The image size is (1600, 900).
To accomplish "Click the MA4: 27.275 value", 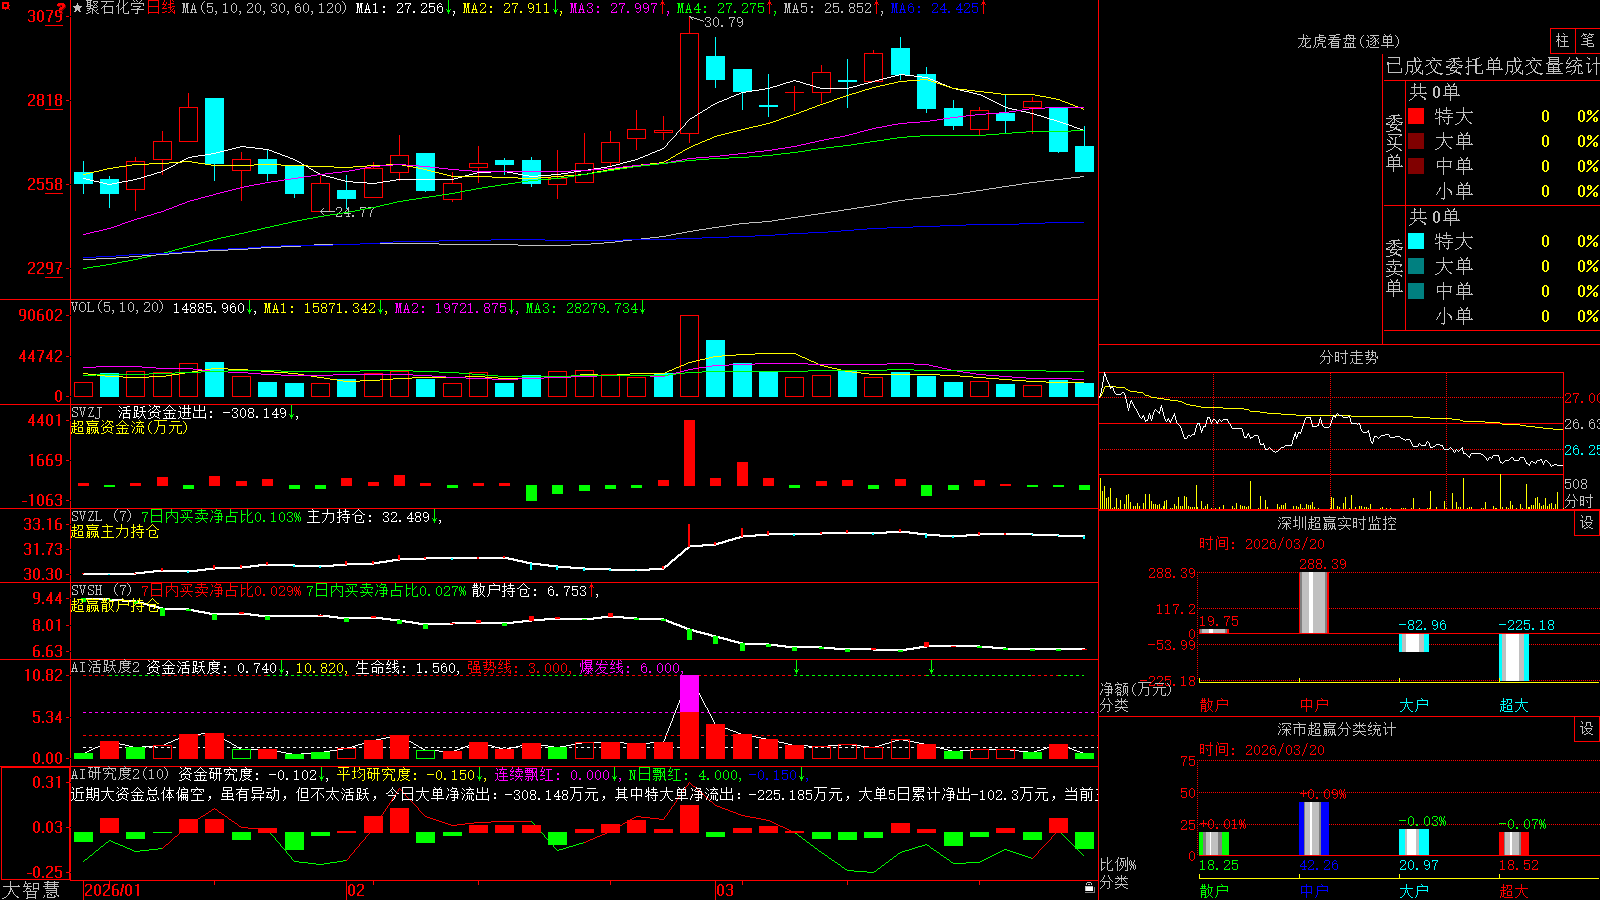I will 726,8.
